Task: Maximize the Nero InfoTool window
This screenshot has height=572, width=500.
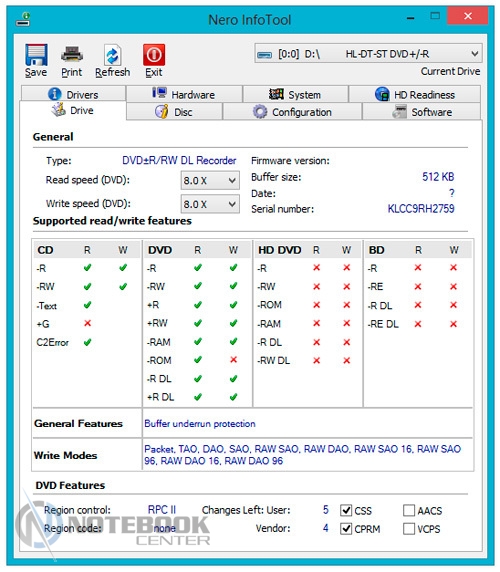Action: click(435, 16)
